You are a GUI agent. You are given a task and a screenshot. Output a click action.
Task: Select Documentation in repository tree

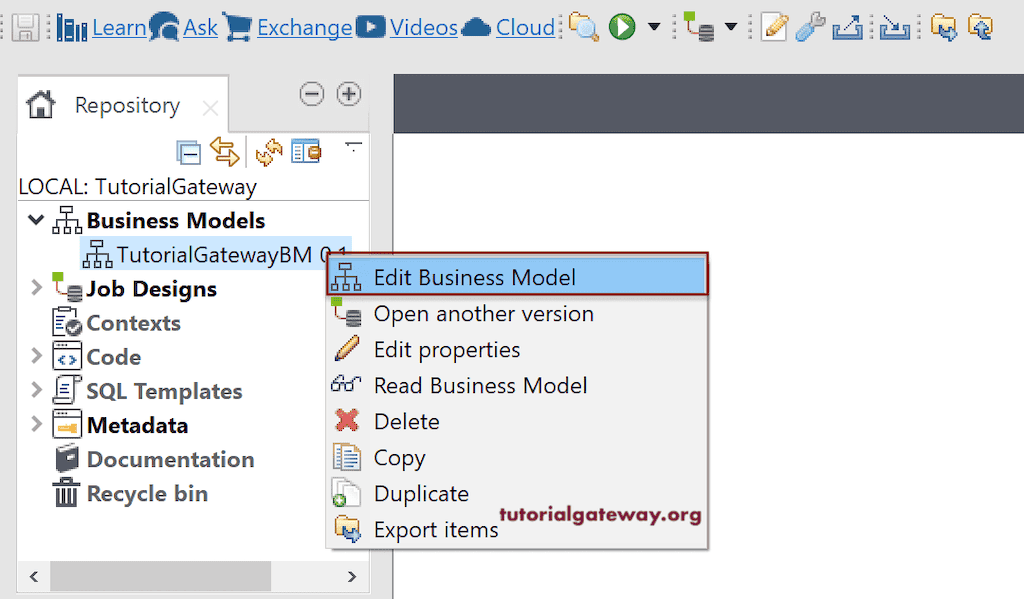(170, 460)
